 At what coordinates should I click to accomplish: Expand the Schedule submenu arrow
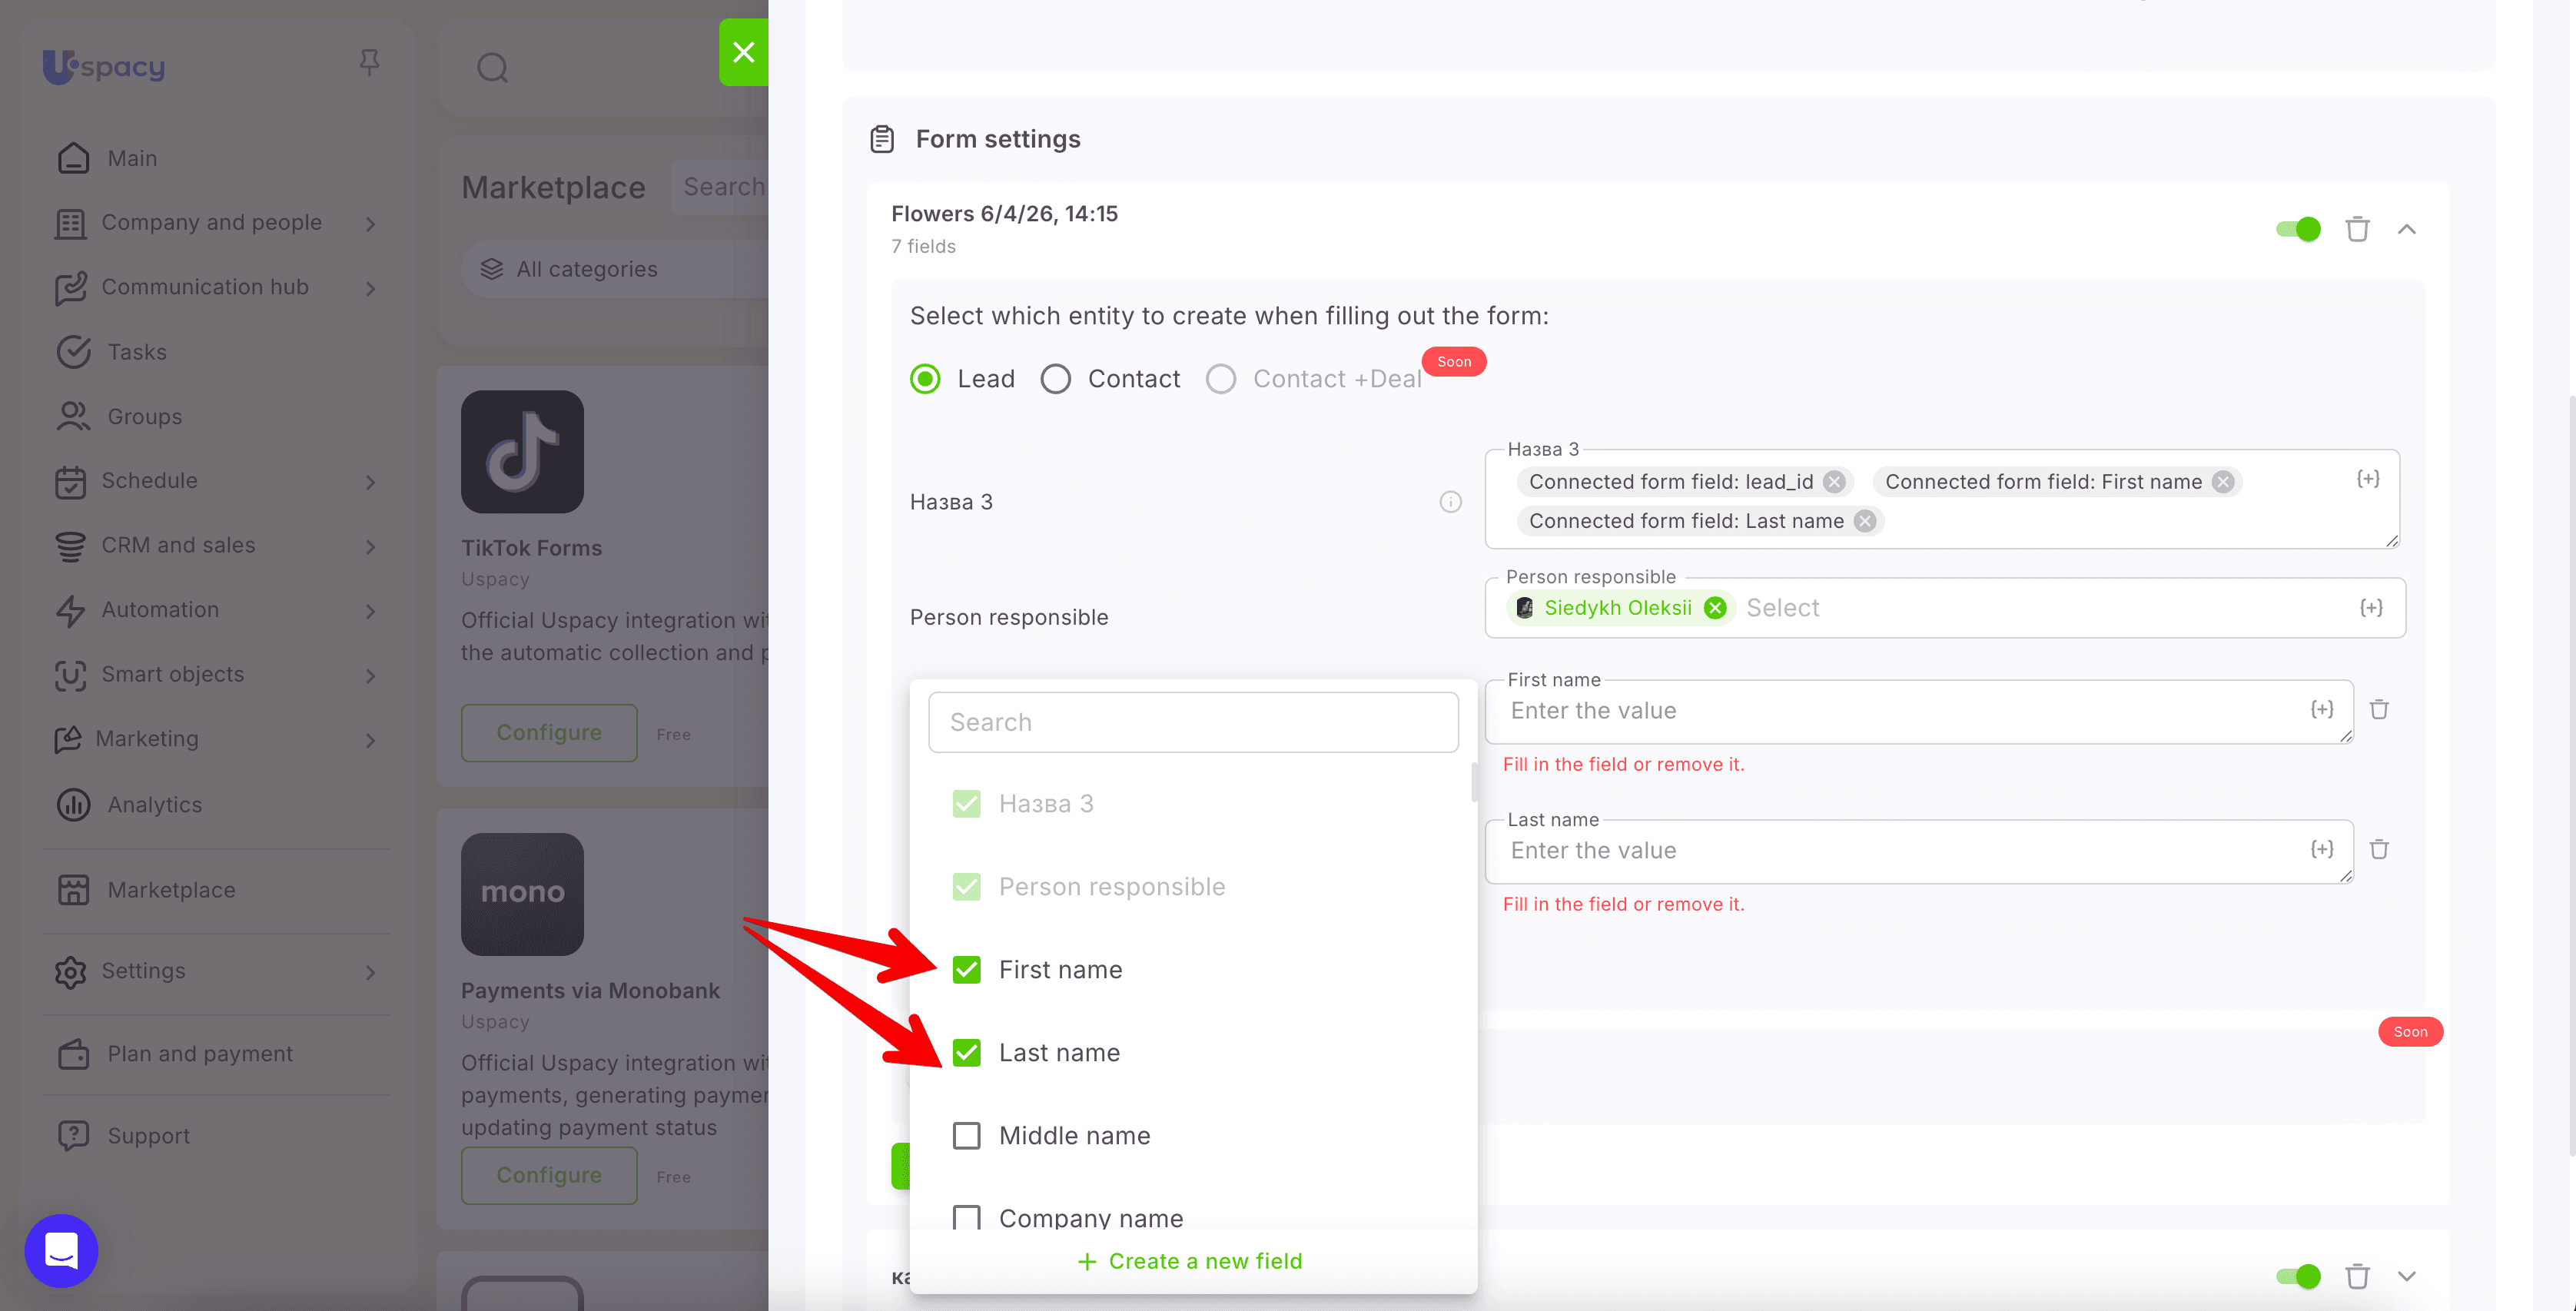pos(371,482)
